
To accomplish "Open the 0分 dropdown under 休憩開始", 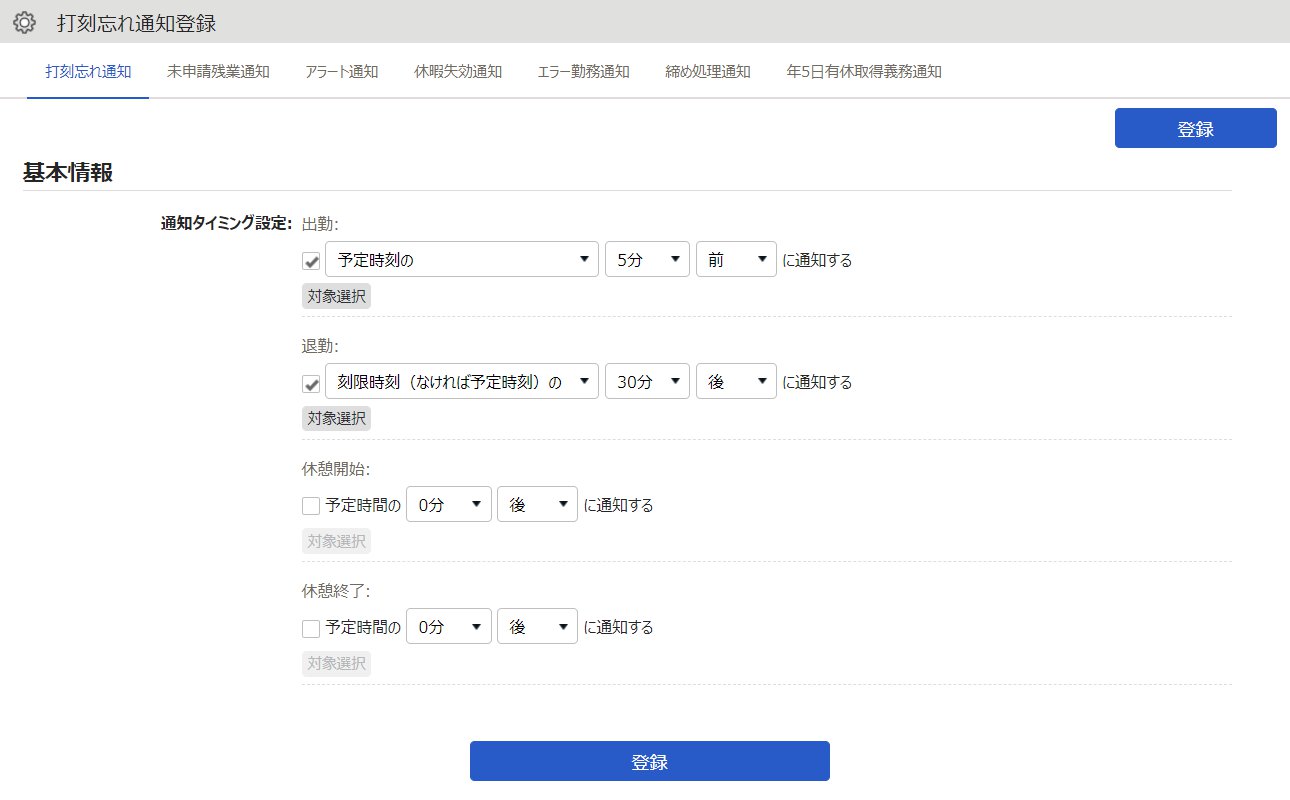I will (449, 504).
